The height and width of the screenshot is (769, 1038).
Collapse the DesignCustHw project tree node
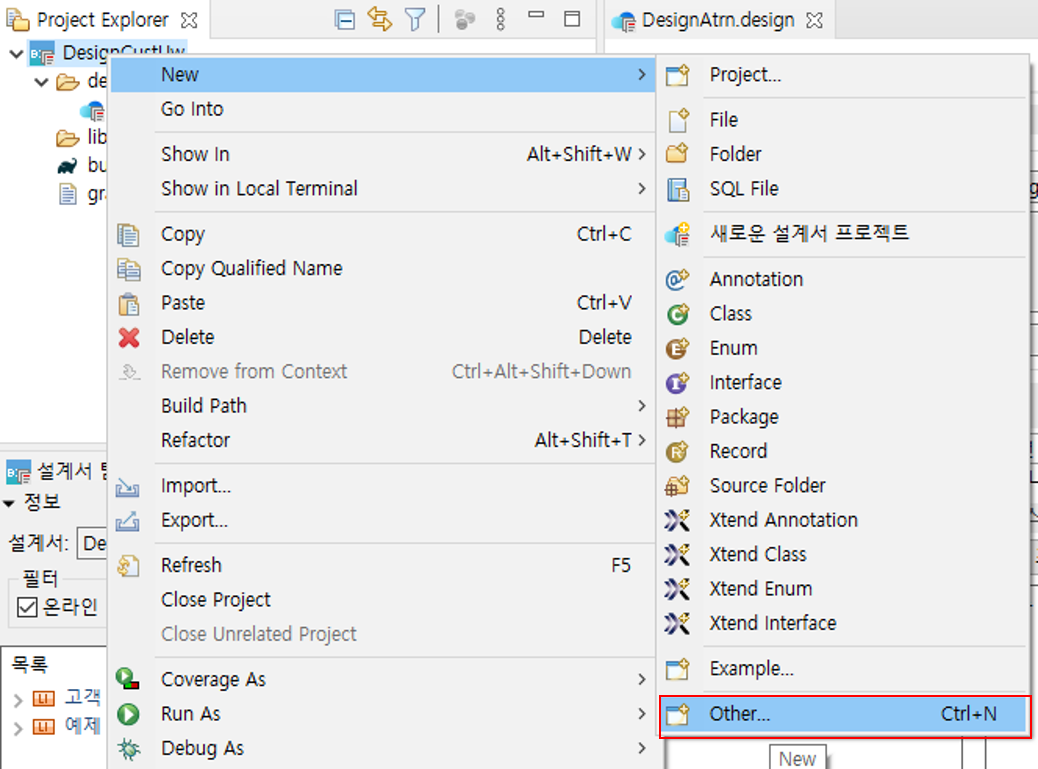[x=15, y=53]
